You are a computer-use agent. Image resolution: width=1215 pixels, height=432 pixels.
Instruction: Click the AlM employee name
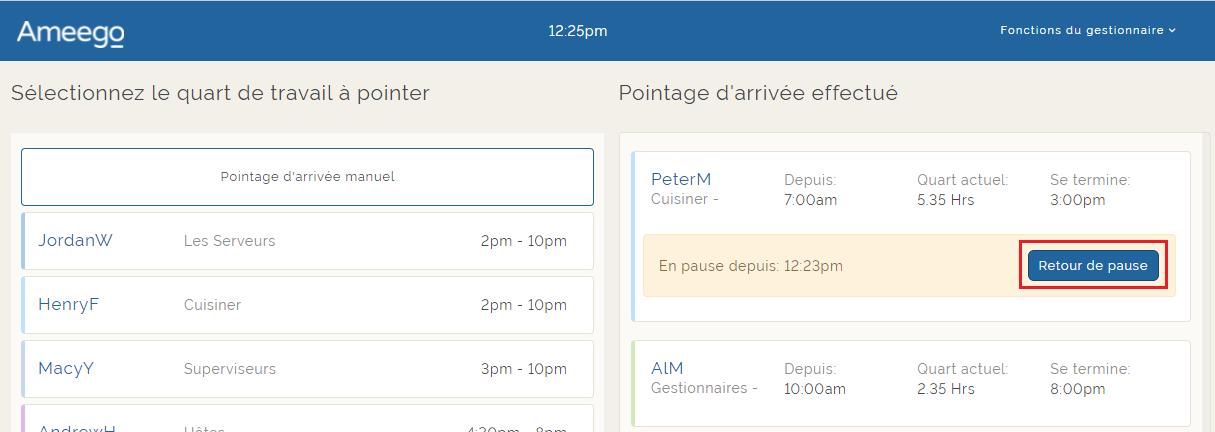(x=667, y=368)
